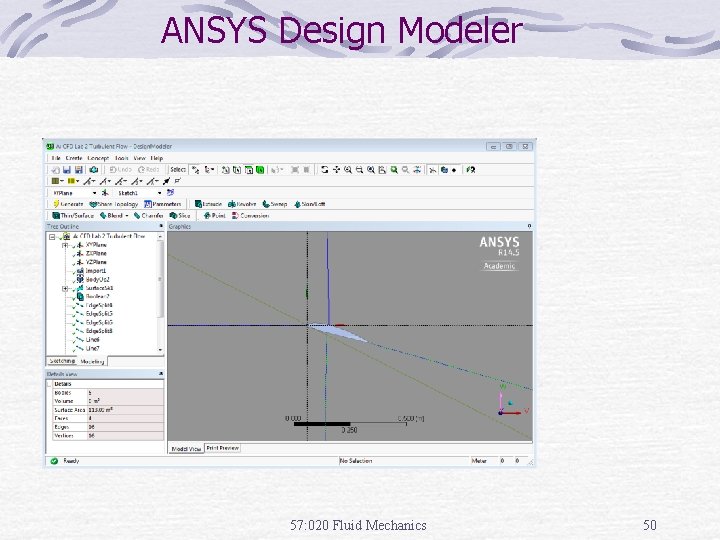Click the Save project icon
Viewport: 720px width, 540px height.
pyautogui.click(x=67, y=170)
